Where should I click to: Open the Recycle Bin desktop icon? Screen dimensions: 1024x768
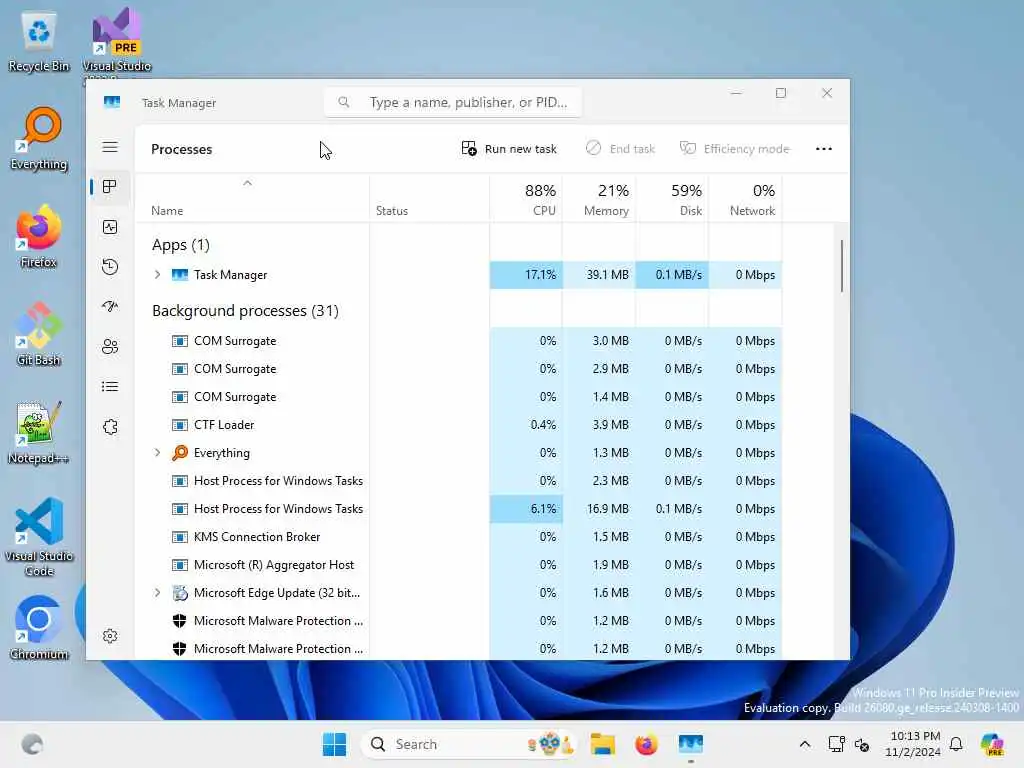tap(39, 41)
